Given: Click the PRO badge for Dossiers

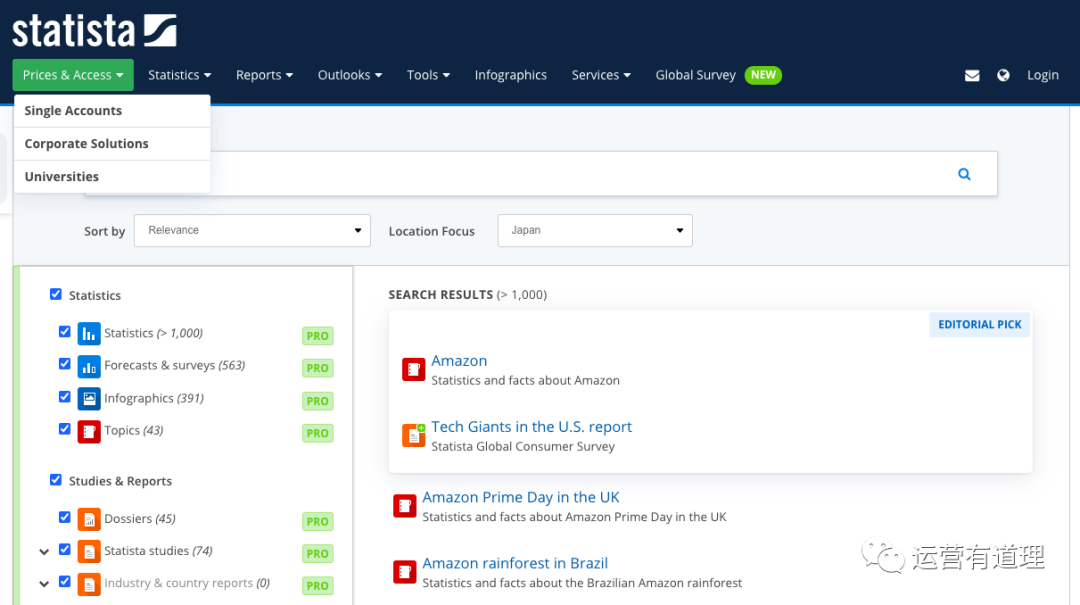Looking at the screenshot, I should click(x=318, y=522).
